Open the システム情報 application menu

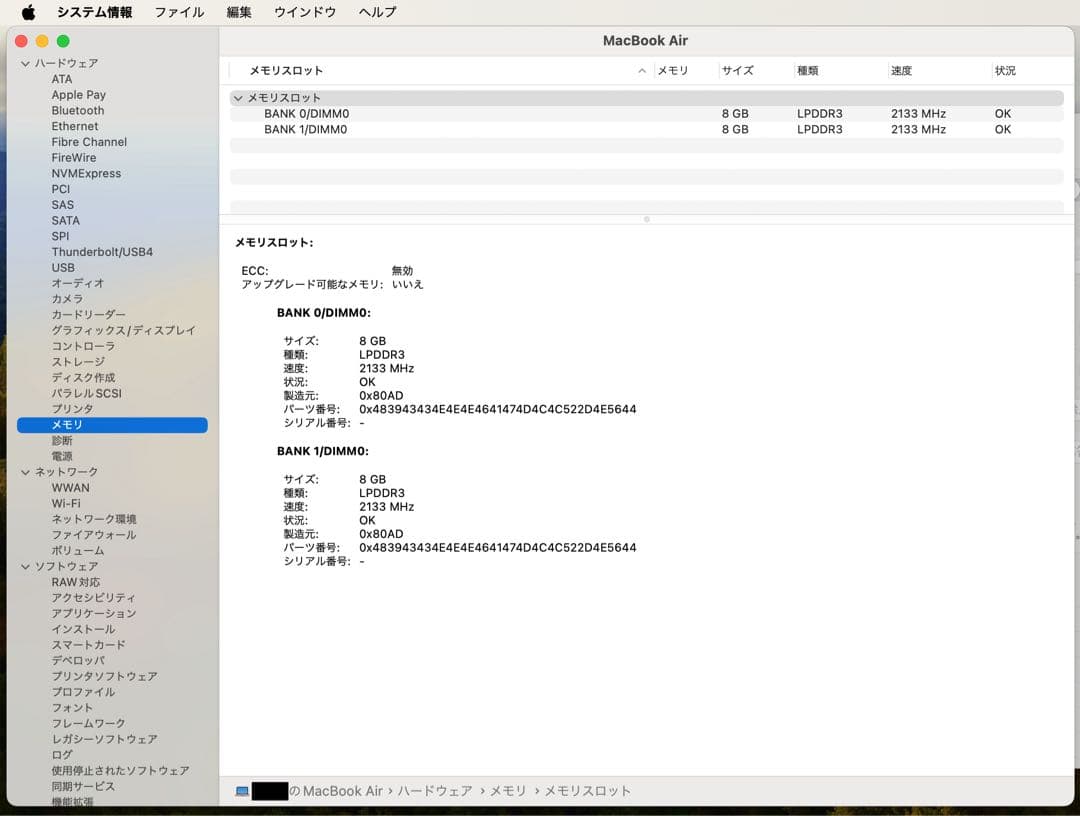point(96,12)
